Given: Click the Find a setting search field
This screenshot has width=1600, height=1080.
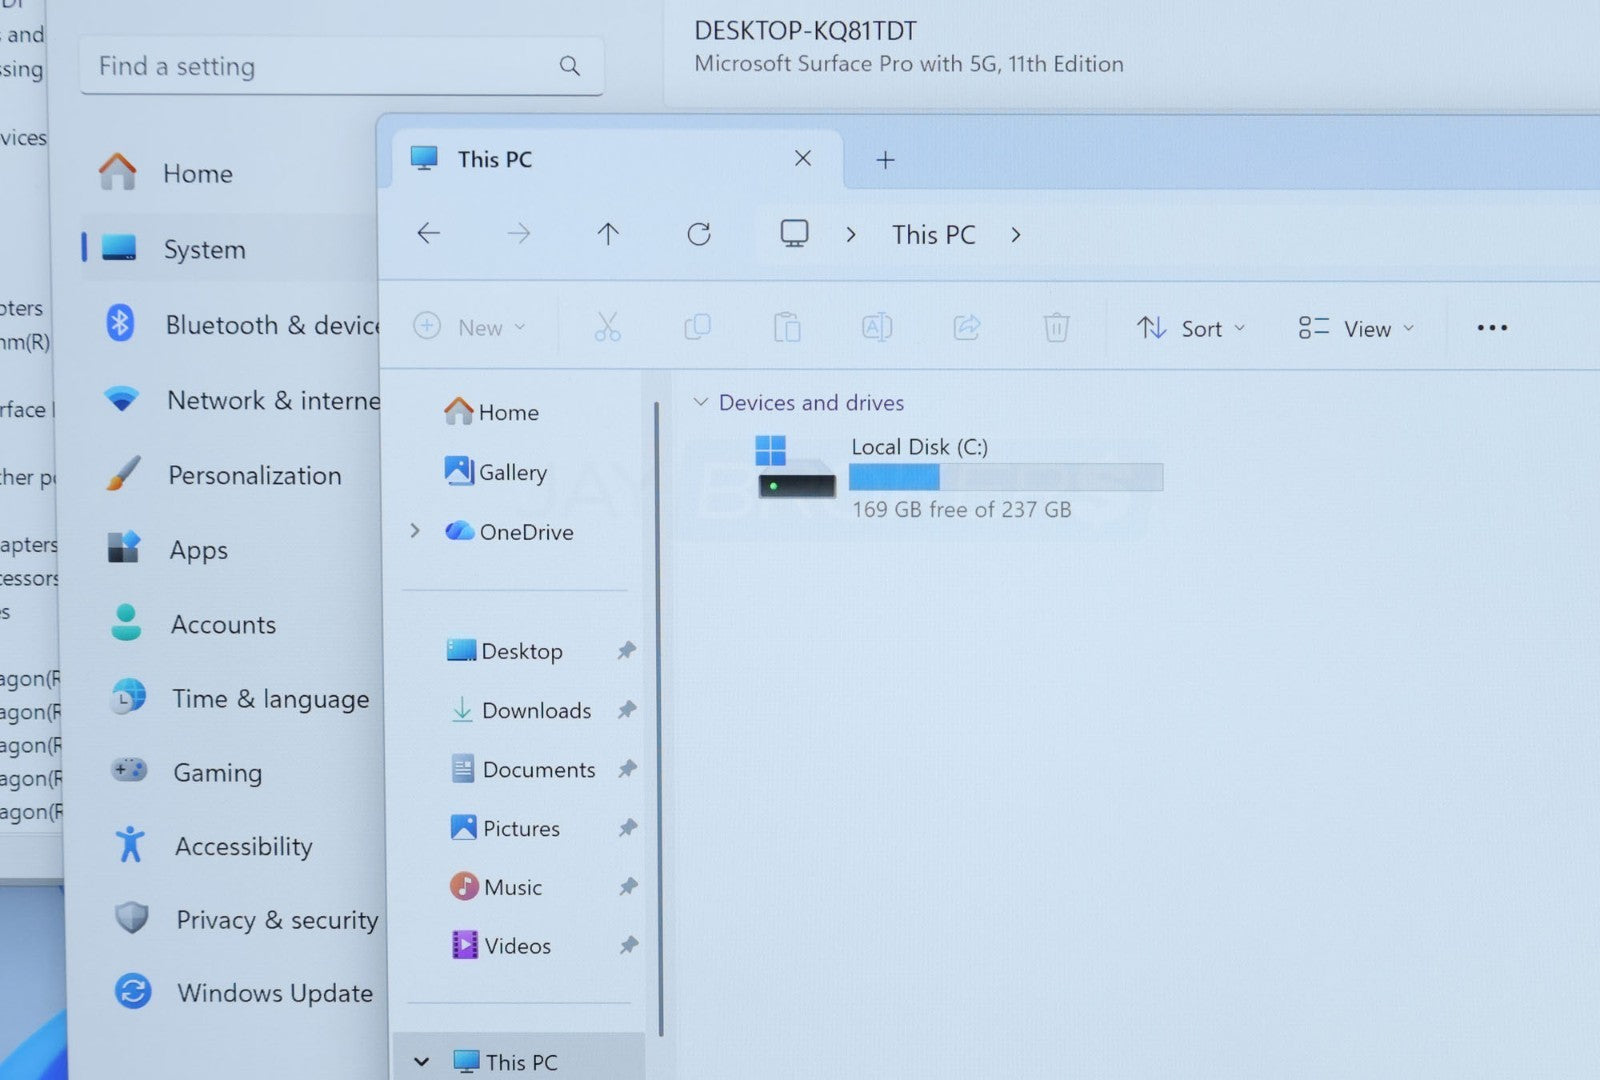Looking at the screenshot, I should pyautogui.click(x=320, y=67).
